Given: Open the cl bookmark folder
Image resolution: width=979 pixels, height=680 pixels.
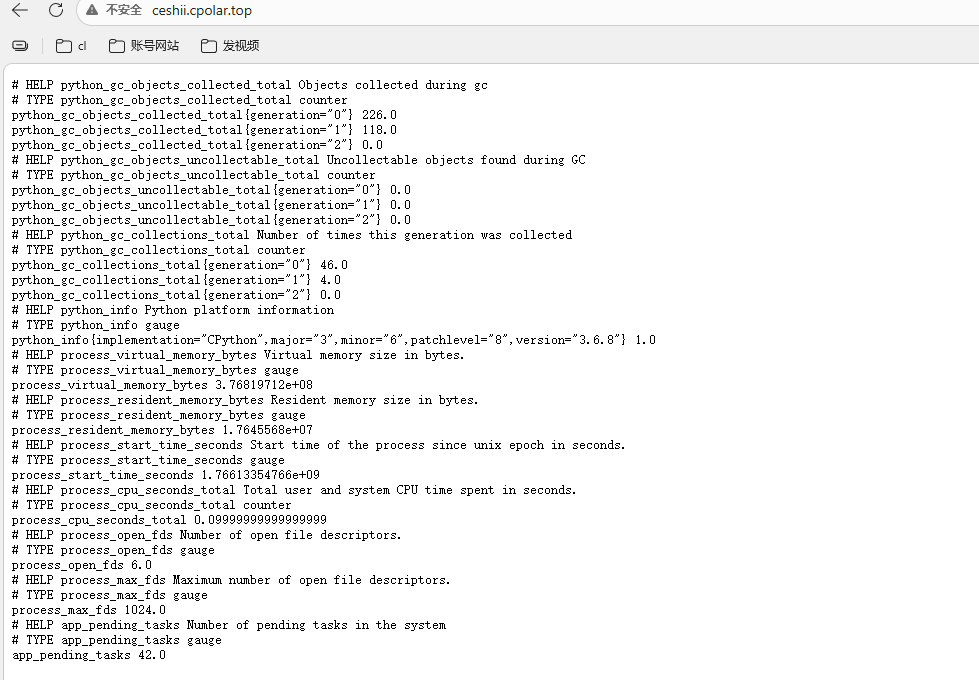Looking at the screenshot, I should pos(71,46).
